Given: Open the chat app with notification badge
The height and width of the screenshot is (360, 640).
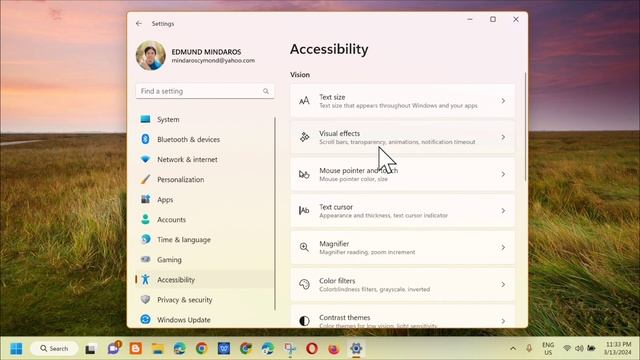Looking at the screenshot, I should (x=113, y=348).
